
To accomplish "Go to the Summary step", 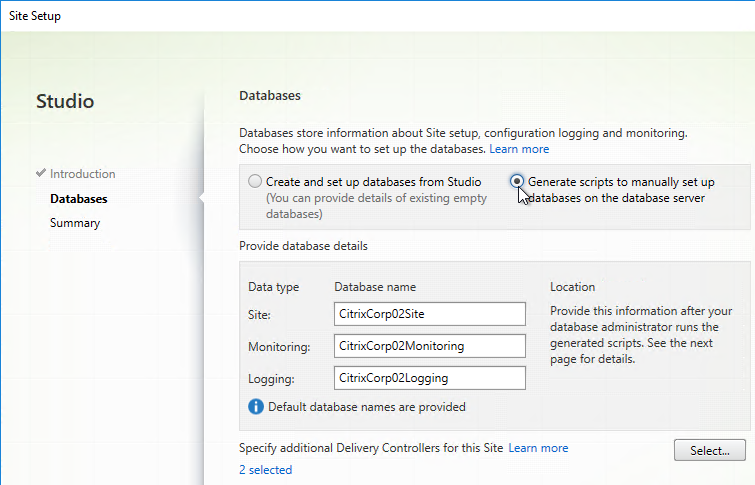I will coord(75,223).
